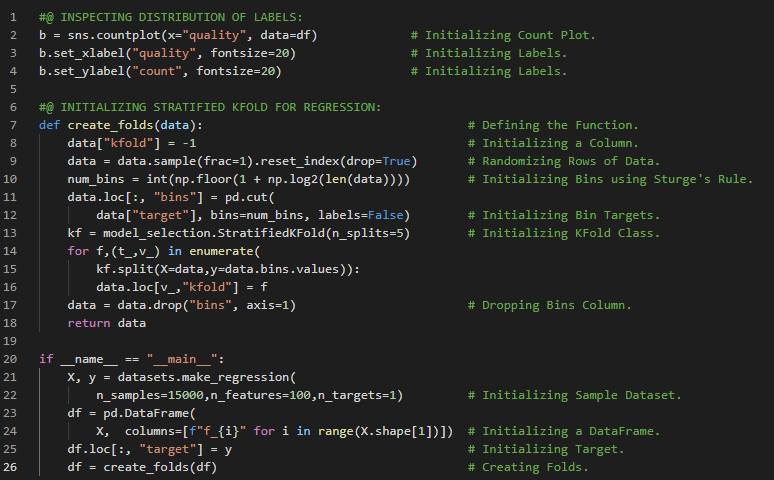Screen dimensions: 774x480
Task: Click the 'INITIALIZING STRATIFIED KFOLD FOR REGRESSION' comment
Action: 220,107
